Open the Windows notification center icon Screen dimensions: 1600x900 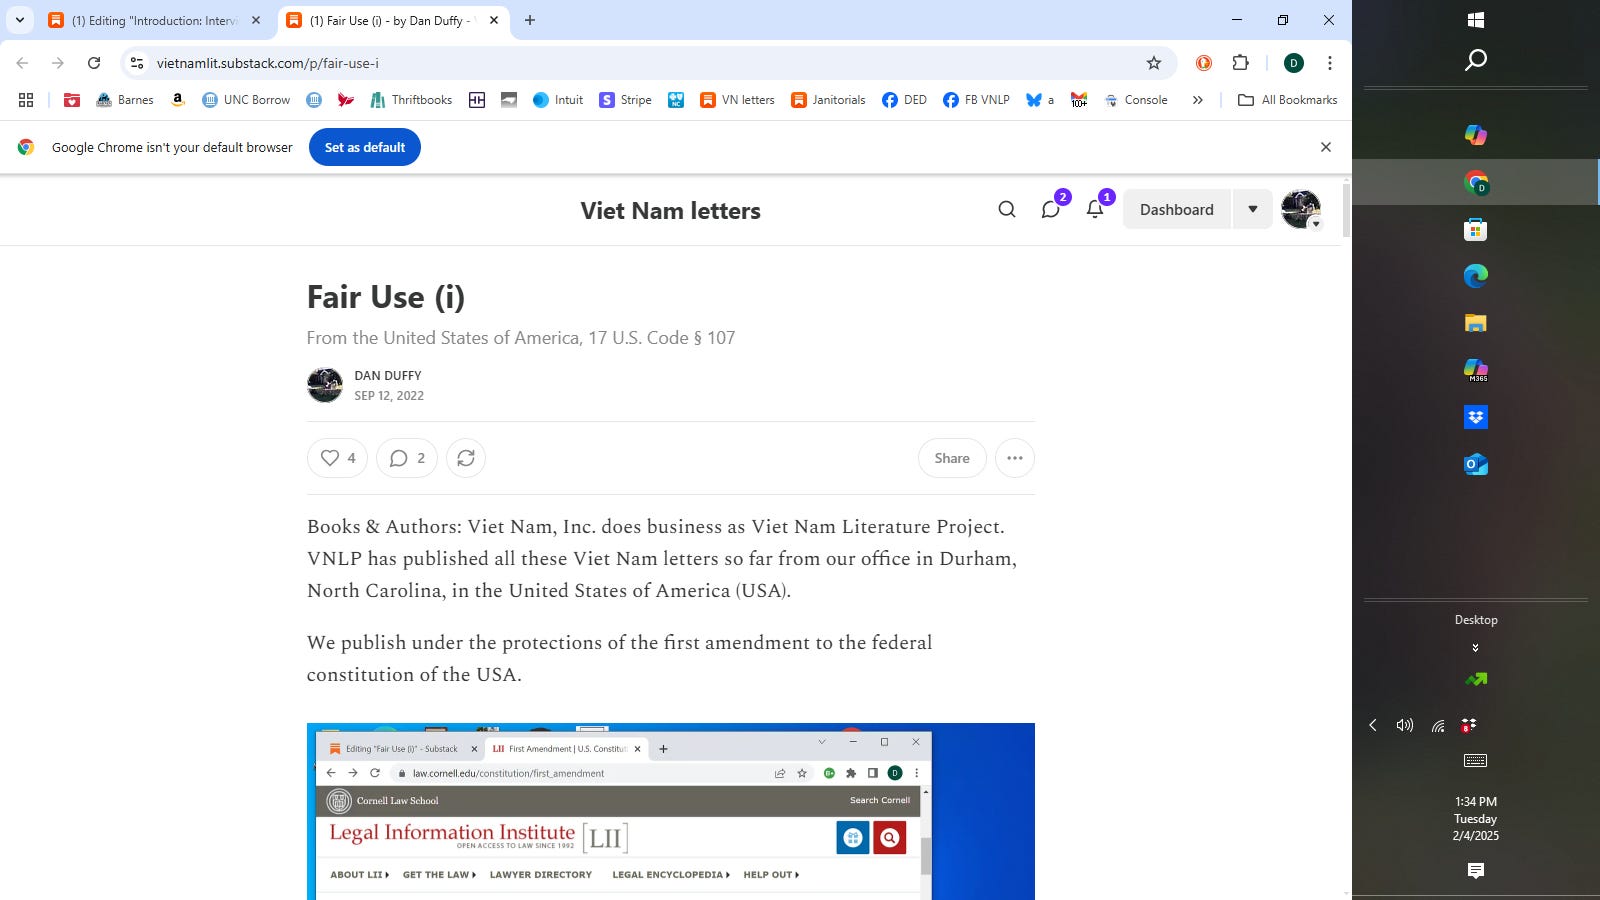pyautogui.click(x=1476, y=871)
